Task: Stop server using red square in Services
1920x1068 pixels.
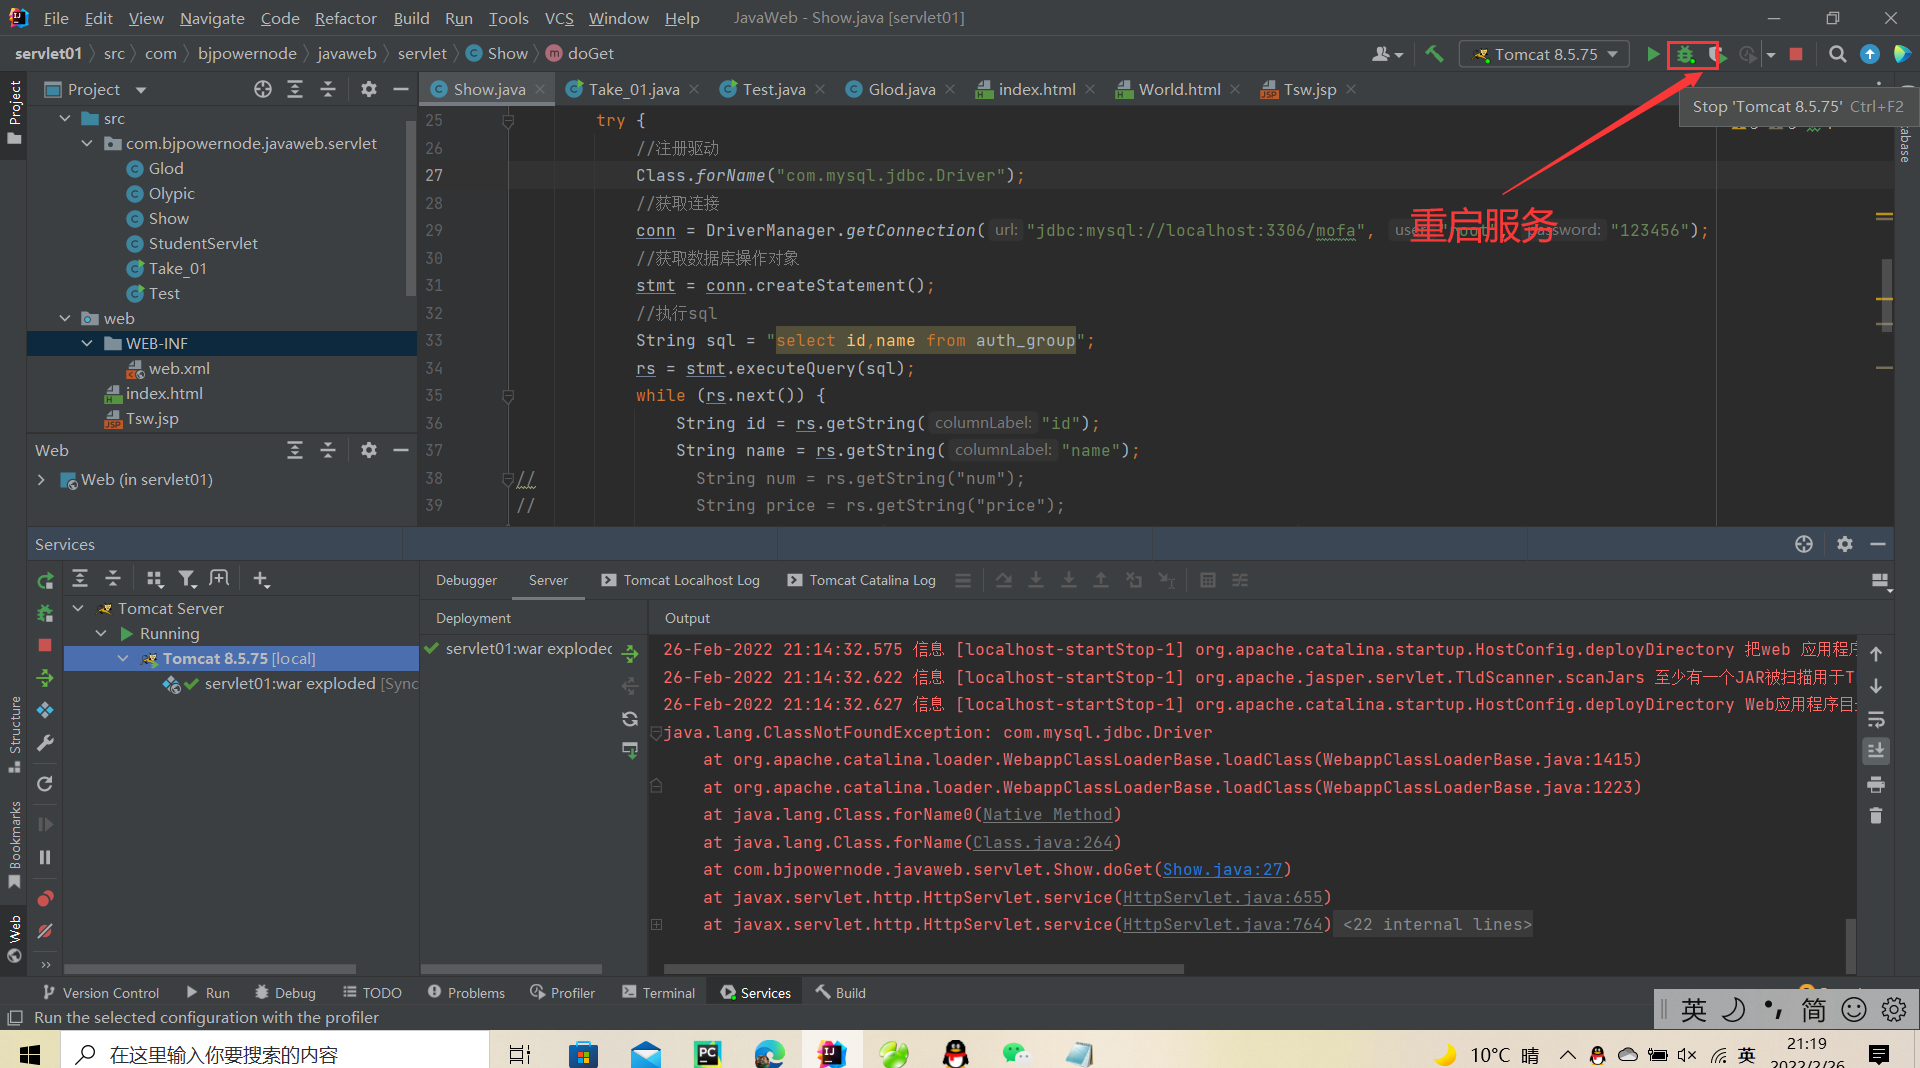Action: [45, 645]
